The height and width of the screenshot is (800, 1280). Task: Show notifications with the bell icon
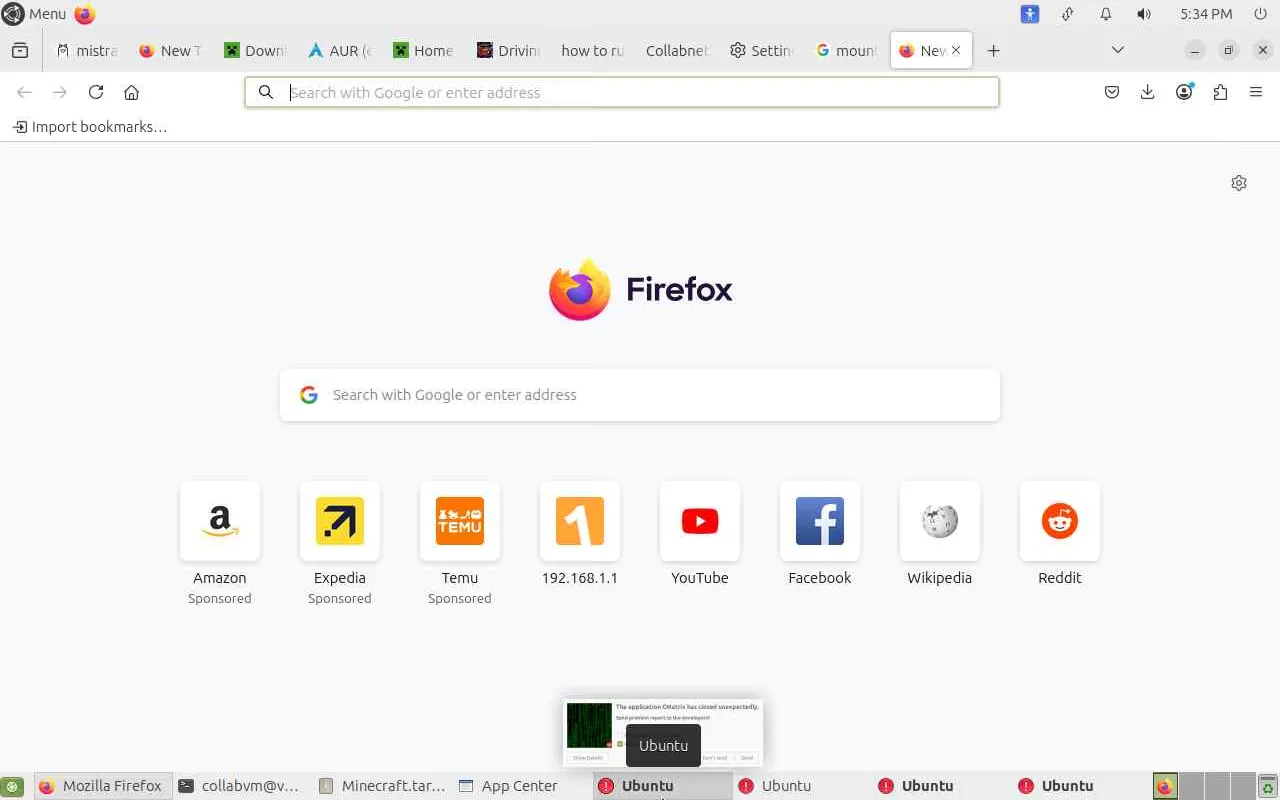(1106, 14)
